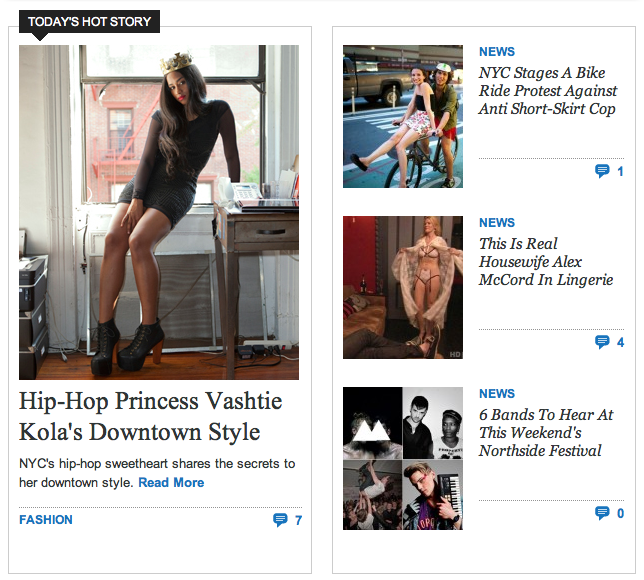Open This Is Real Housewife headline

click(545, 262)
